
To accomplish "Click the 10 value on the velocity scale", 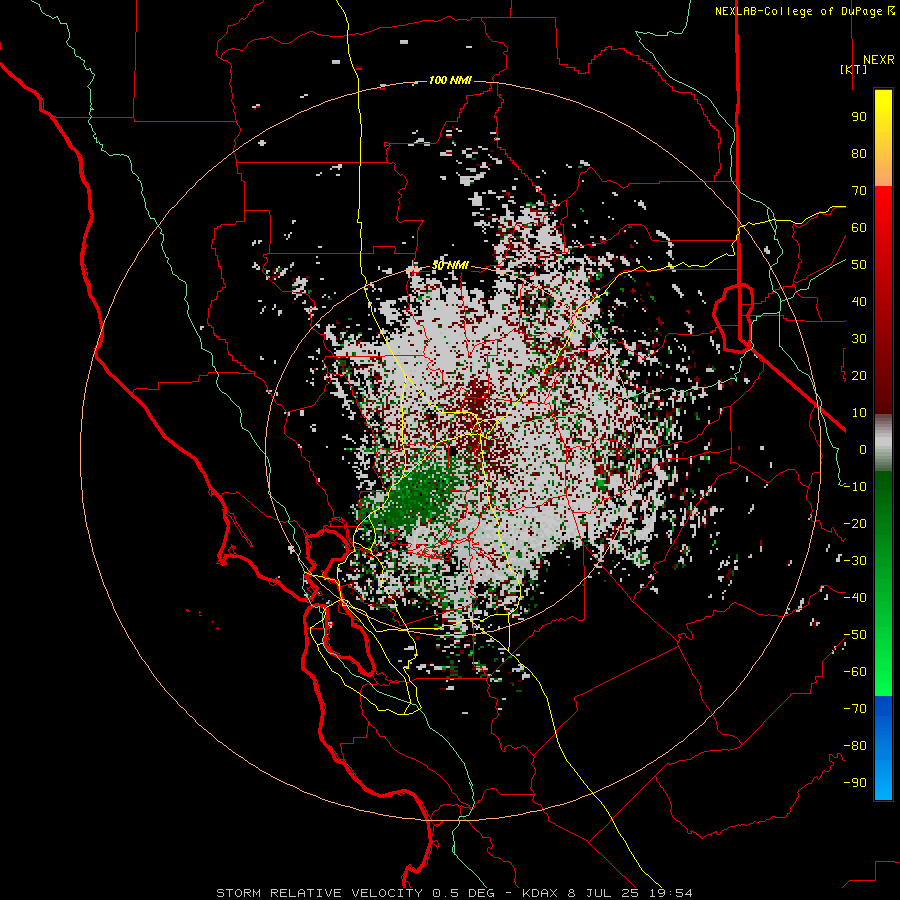I will 859,413.
